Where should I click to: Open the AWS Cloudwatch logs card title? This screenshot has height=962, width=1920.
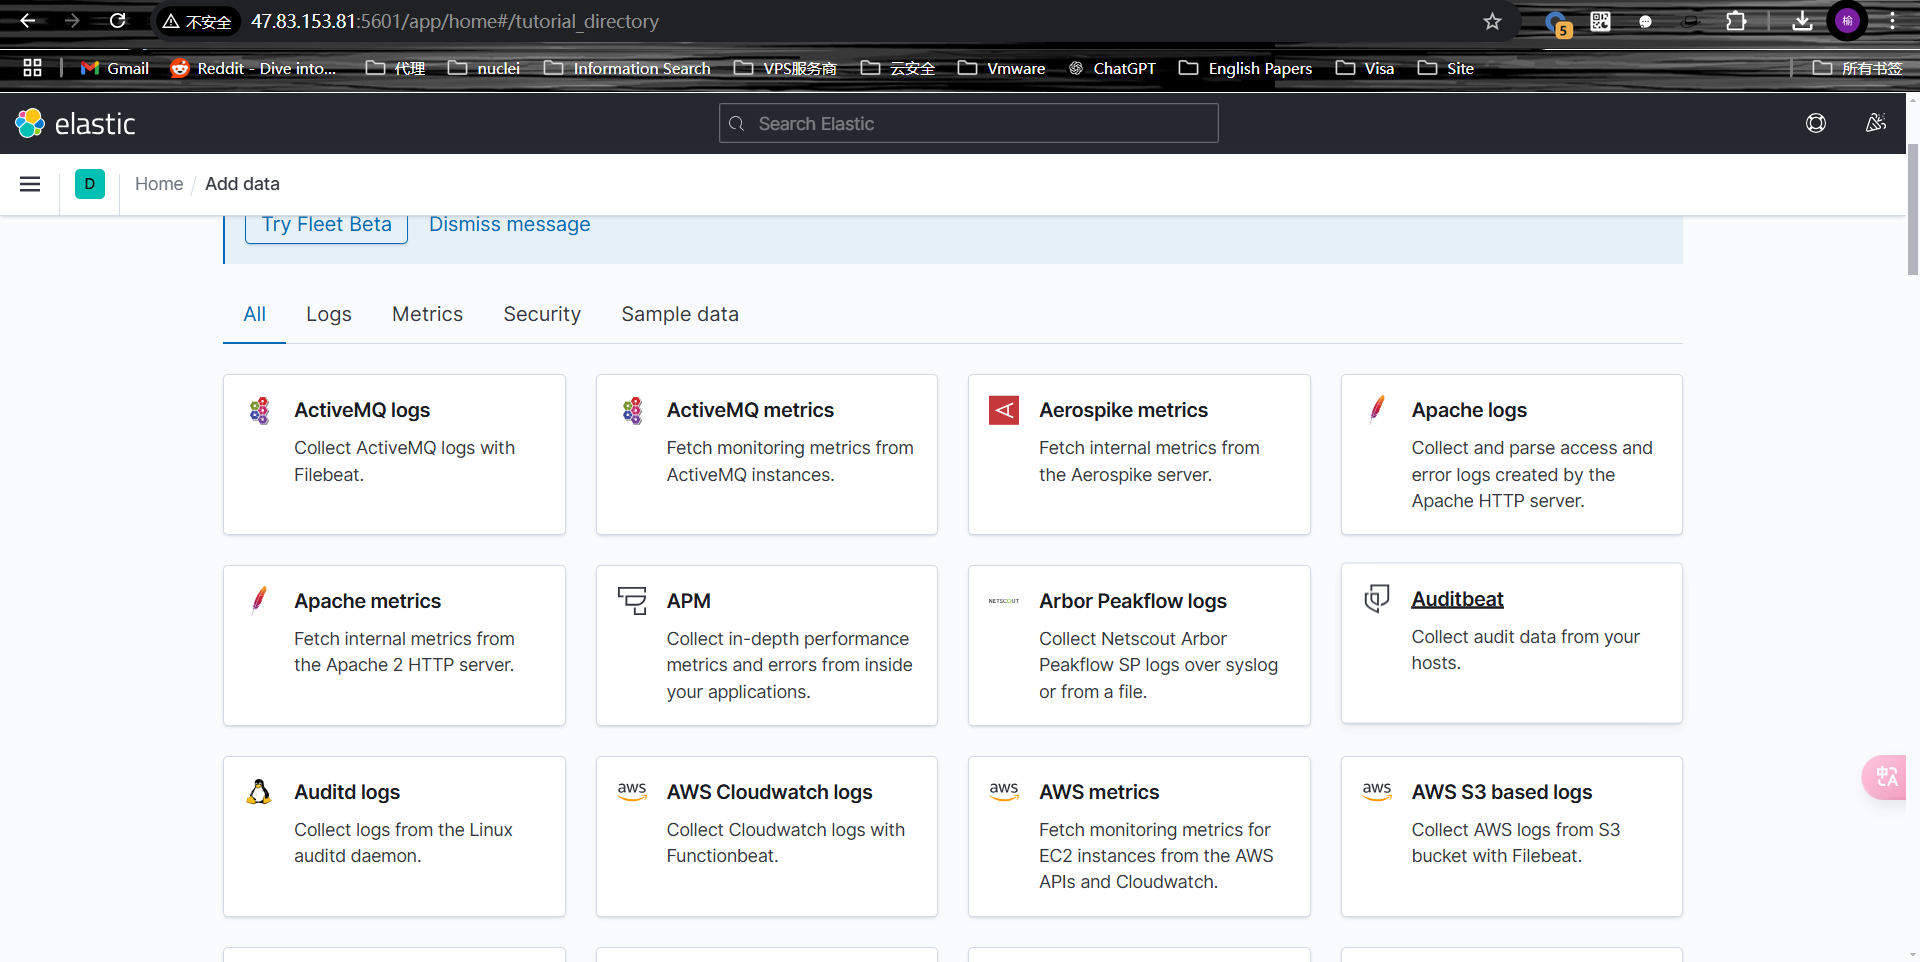coord(769,792)
